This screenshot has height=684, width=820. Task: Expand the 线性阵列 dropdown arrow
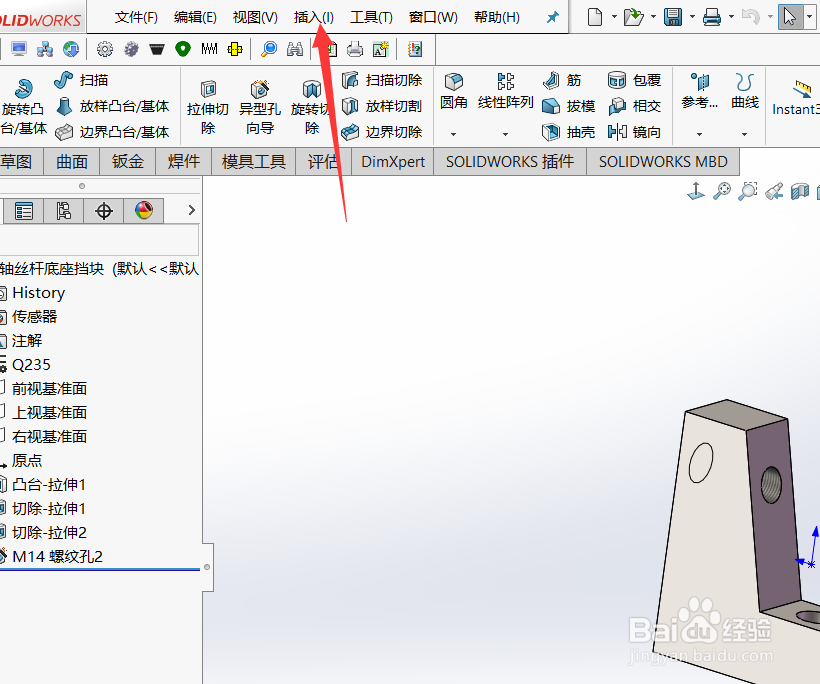click(505, 134)
